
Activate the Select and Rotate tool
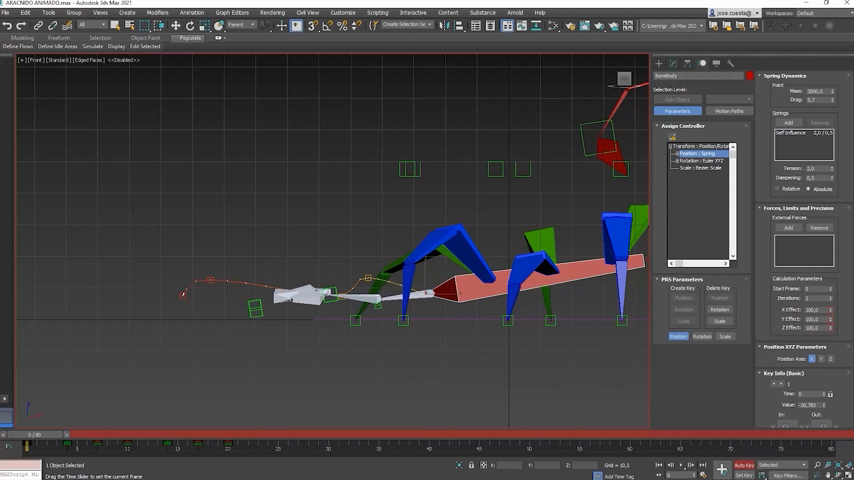point(190,26)
